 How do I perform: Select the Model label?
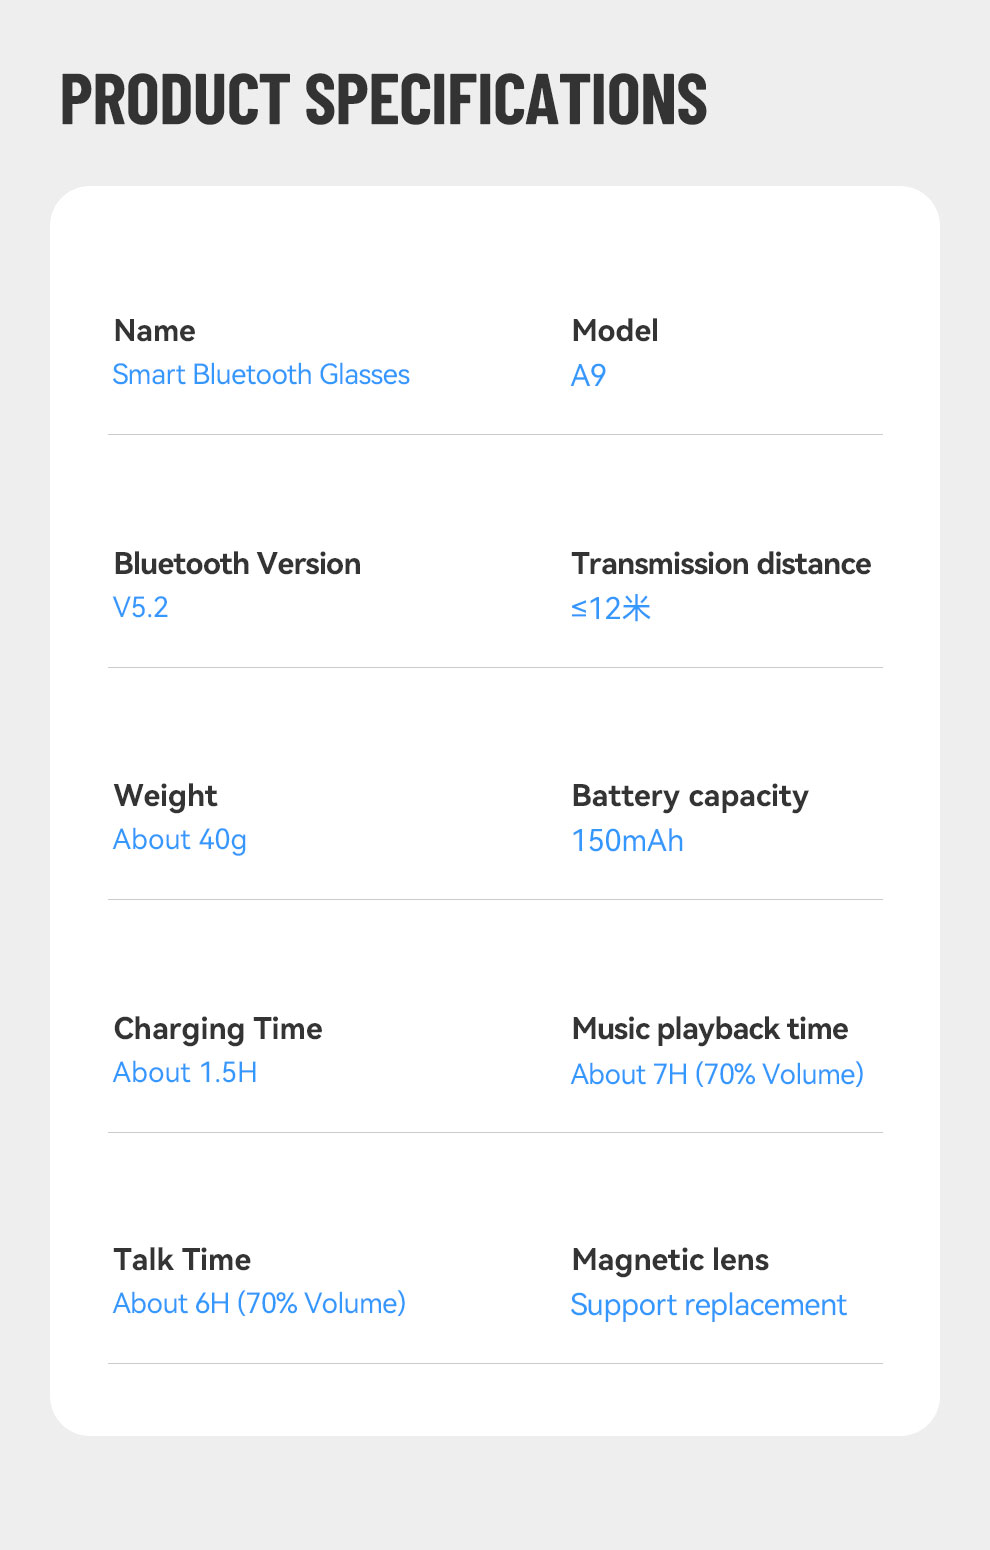[x=615, y=331]
